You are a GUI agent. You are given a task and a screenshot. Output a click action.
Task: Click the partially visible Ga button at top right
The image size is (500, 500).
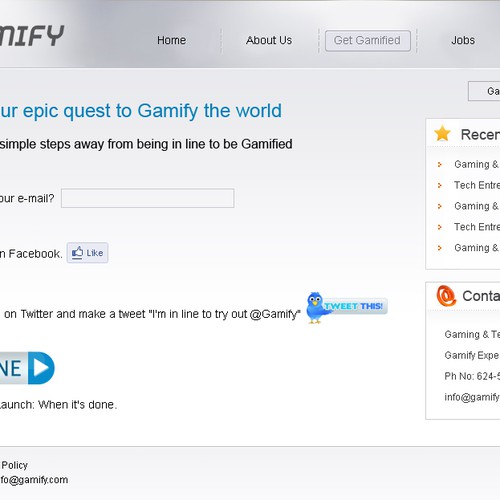(484, 91)
